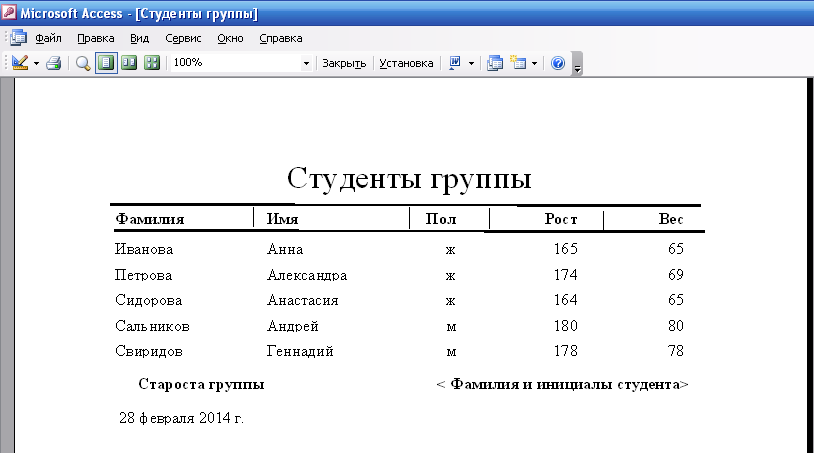
Task: Click the surname Сидорова
Action: click(148, 300)
